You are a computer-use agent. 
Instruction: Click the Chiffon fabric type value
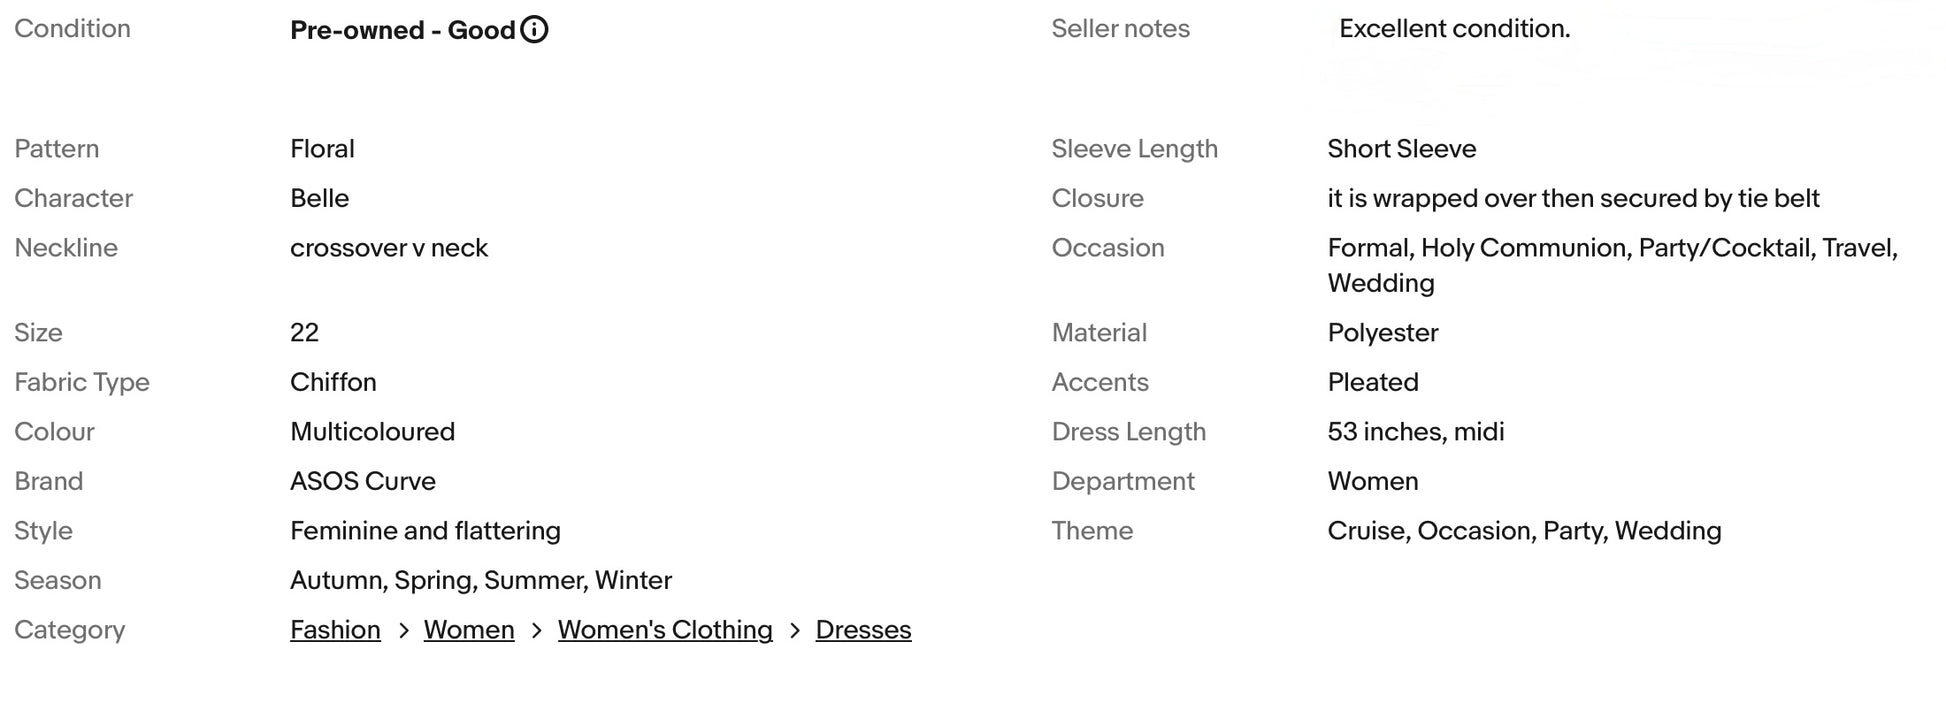pos(333,382)
